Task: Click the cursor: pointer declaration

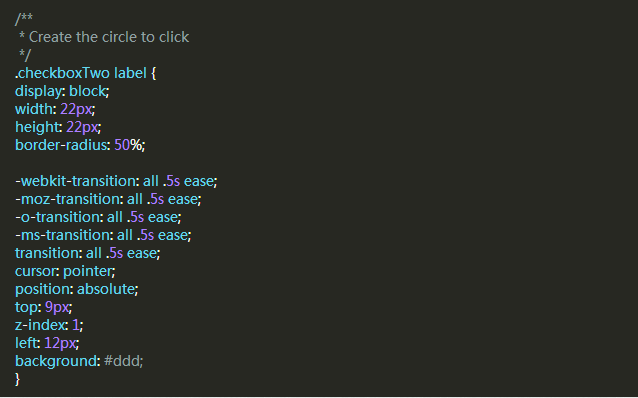Action: (65, 271)
